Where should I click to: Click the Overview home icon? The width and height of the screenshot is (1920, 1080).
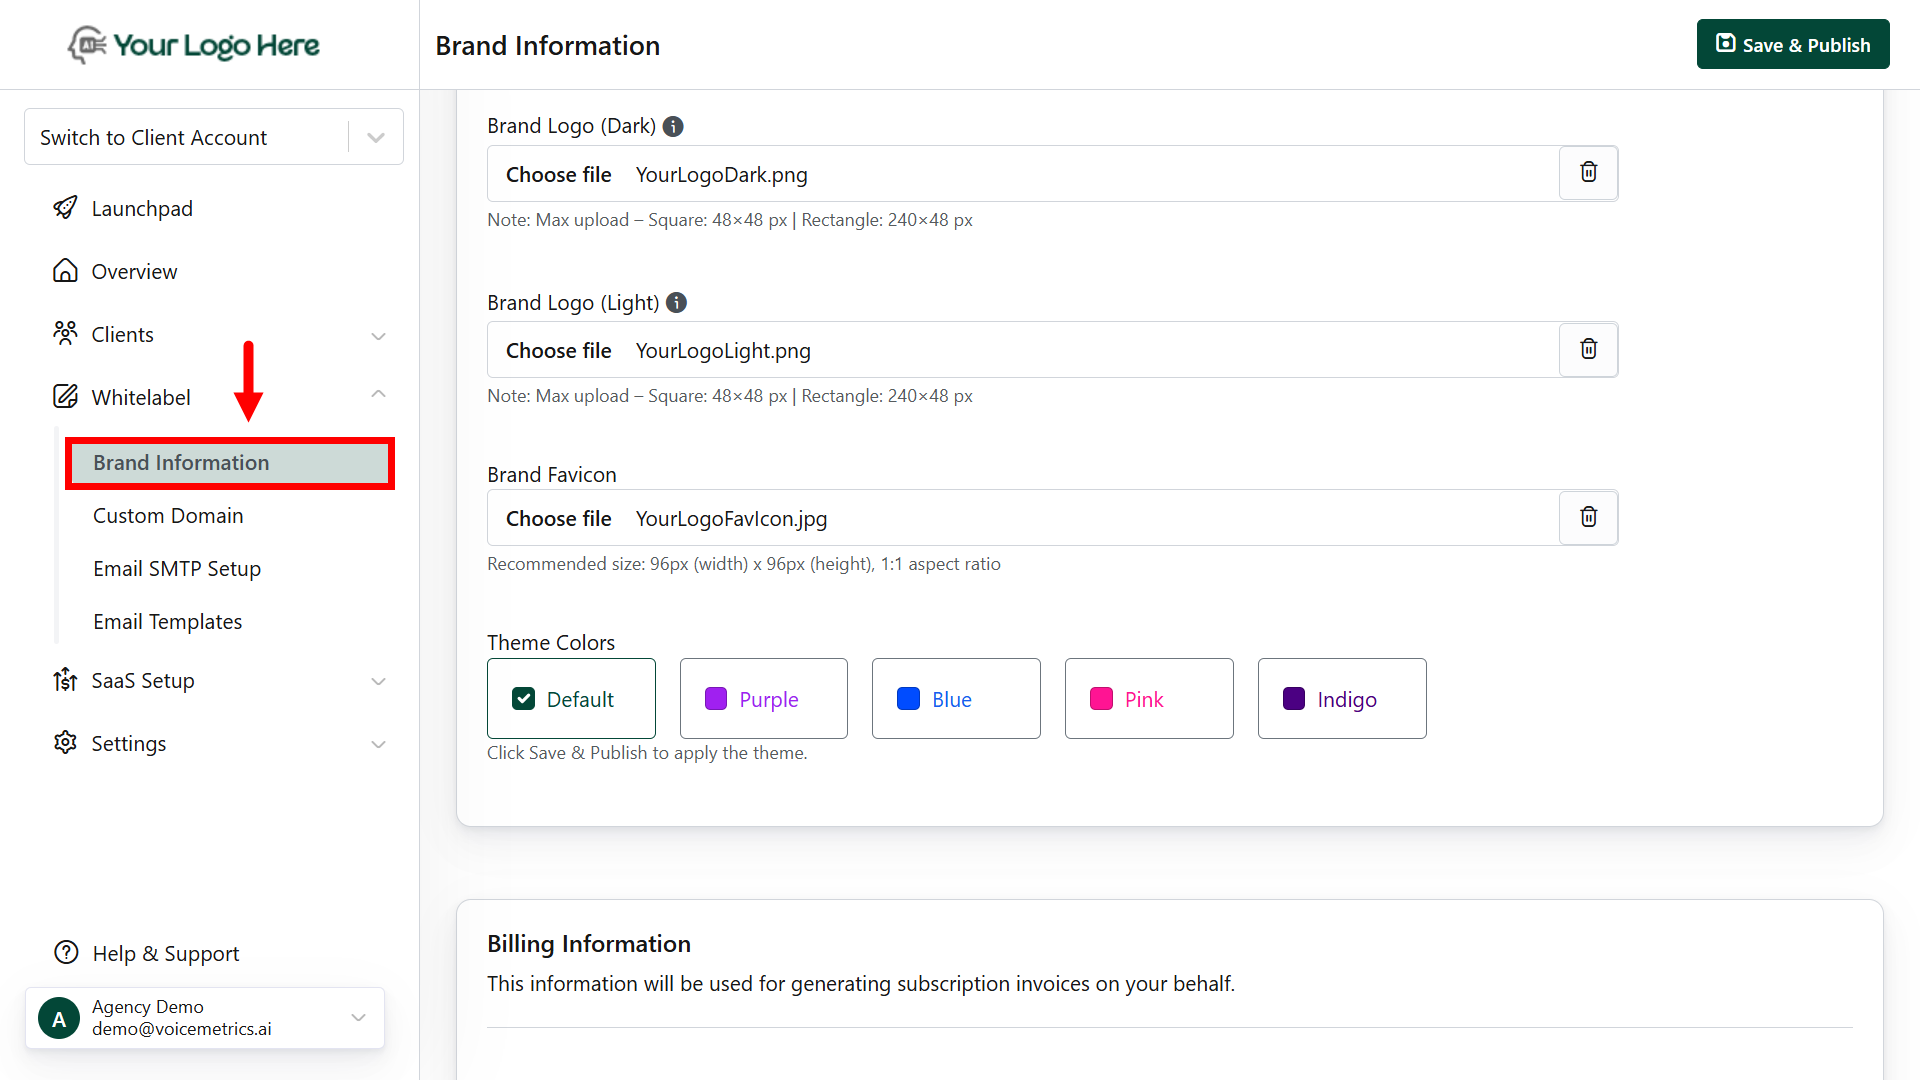point(65,271)
